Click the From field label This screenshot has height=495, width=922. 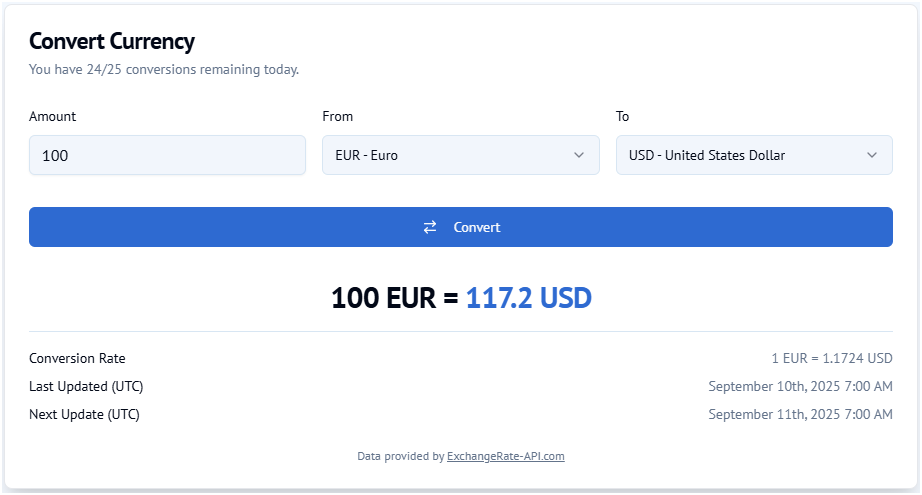pos(338,116)
